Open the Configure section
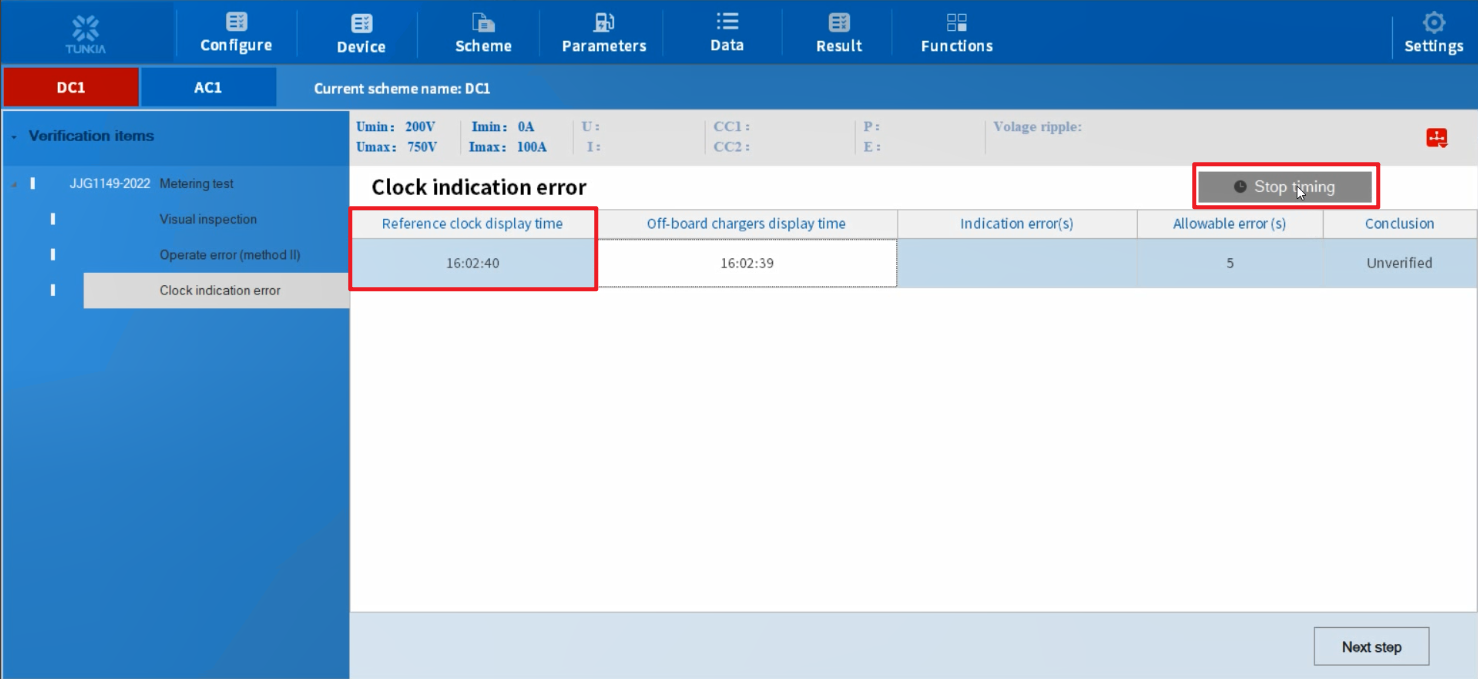 coord(236,33)
